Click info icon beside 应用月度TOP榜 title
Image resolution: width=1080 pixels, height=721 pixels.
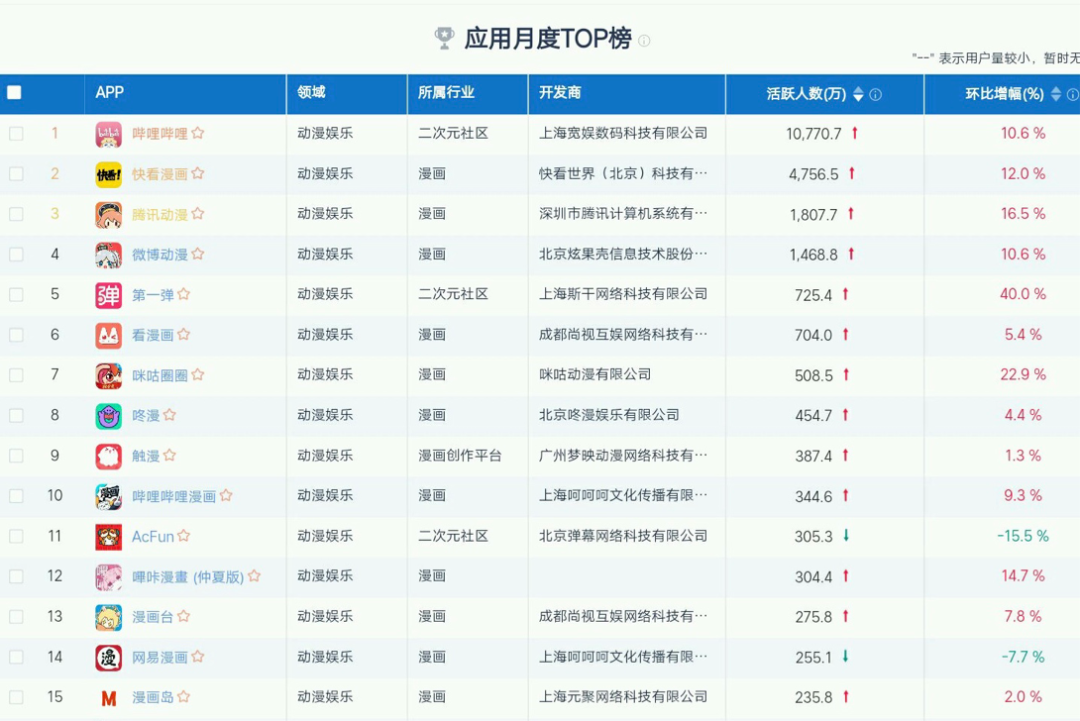(x=644, y=41)
